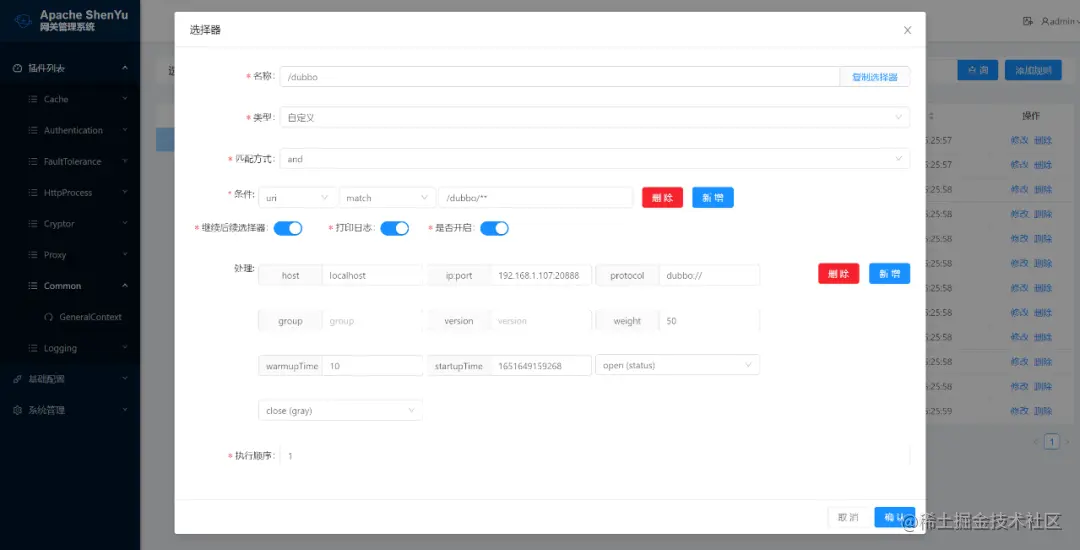1080x550 pixels.
Task: Click the blue 确认 button
Action: pos(895,517)
